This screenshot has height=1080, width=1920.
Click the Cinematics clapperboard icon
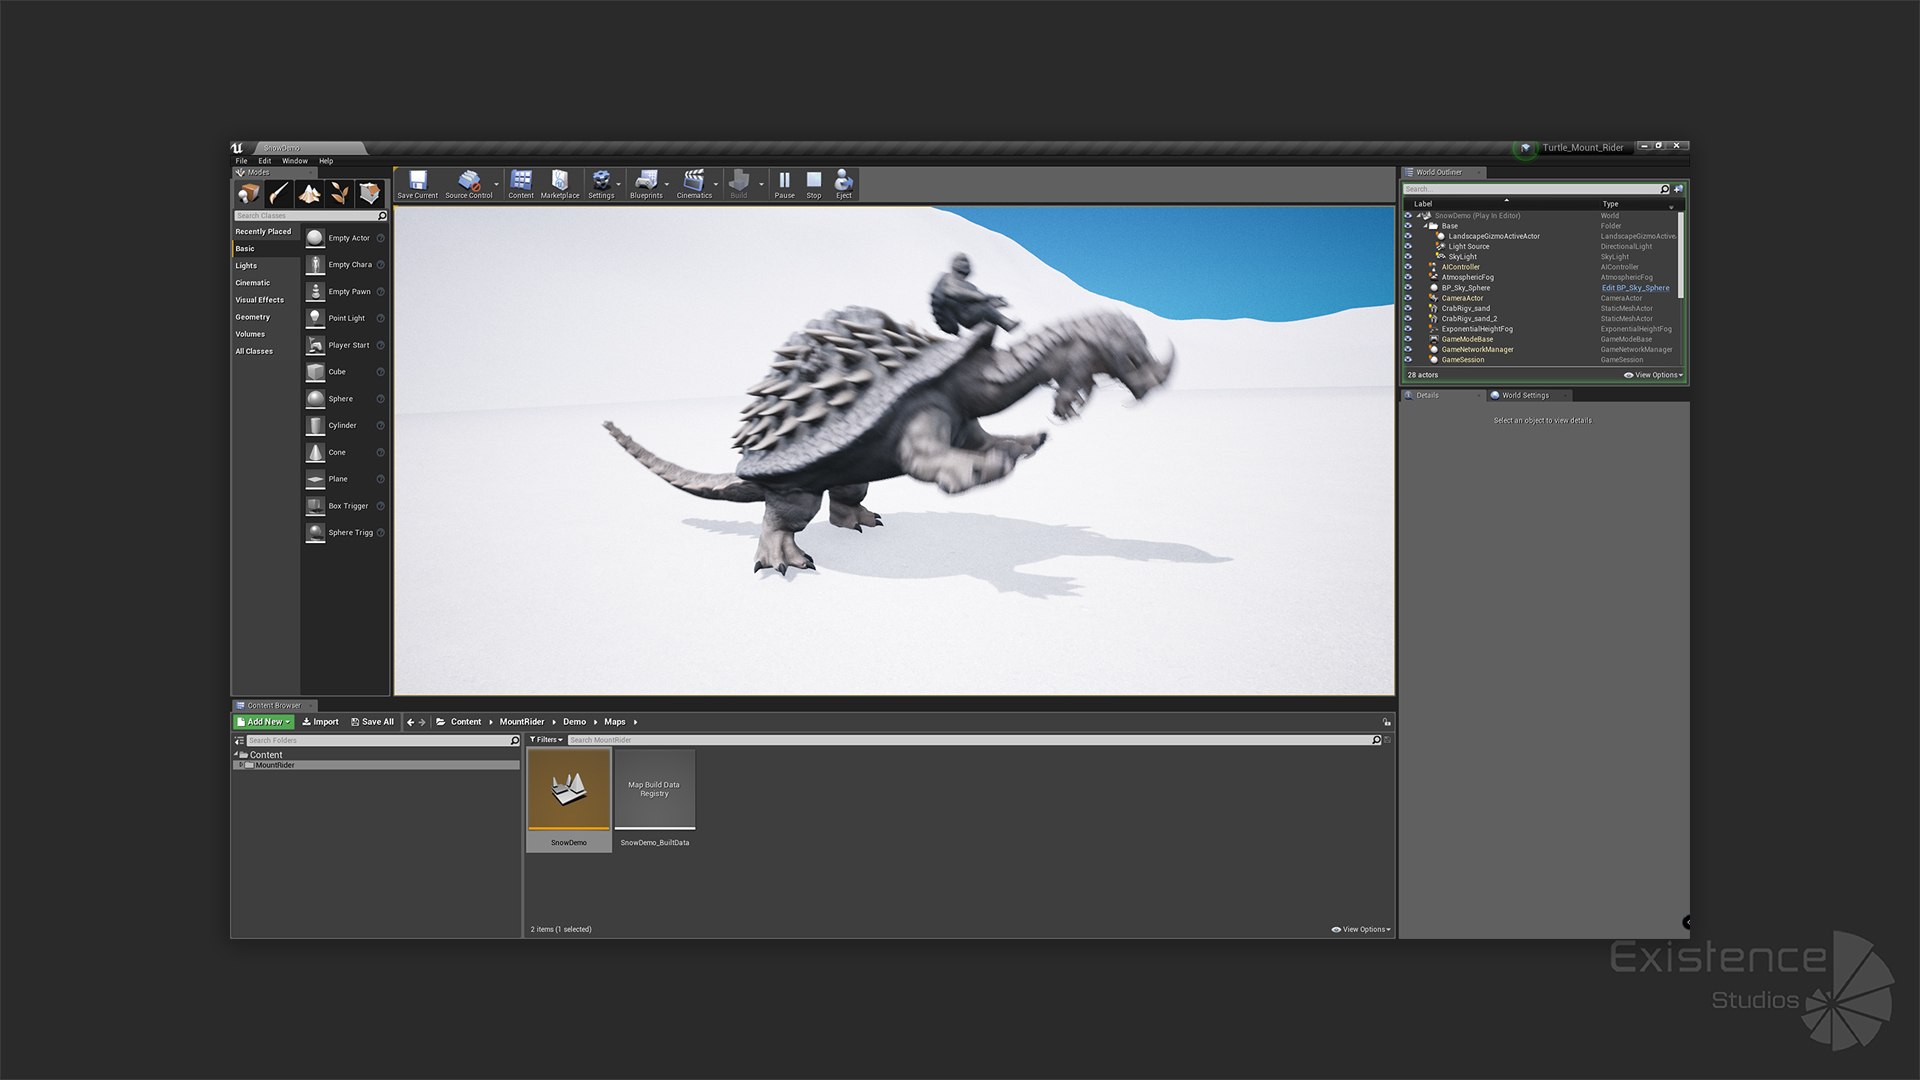tap(694, 180)
